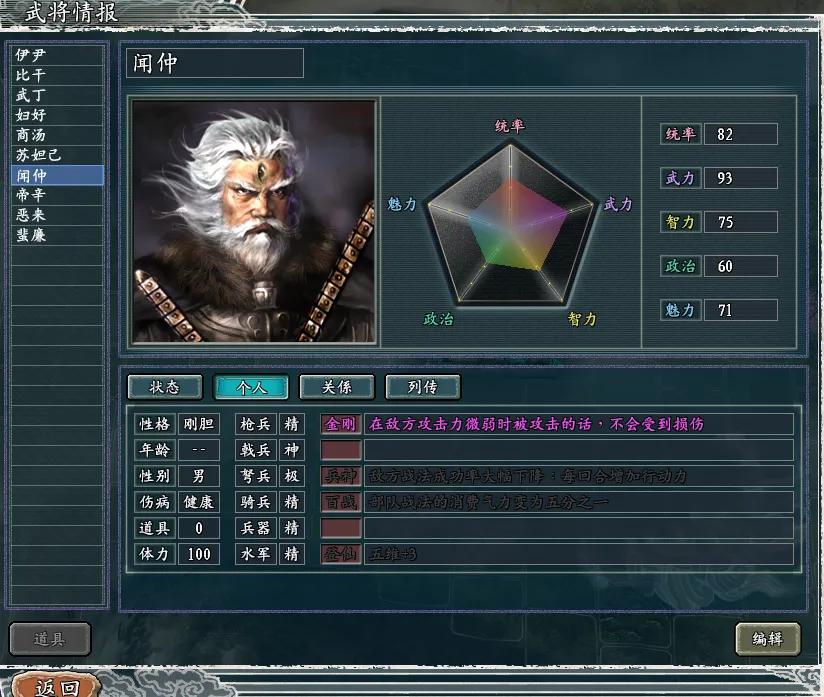Click the 兵神 skill description text

pyautogui.click(x=528, y=476)
